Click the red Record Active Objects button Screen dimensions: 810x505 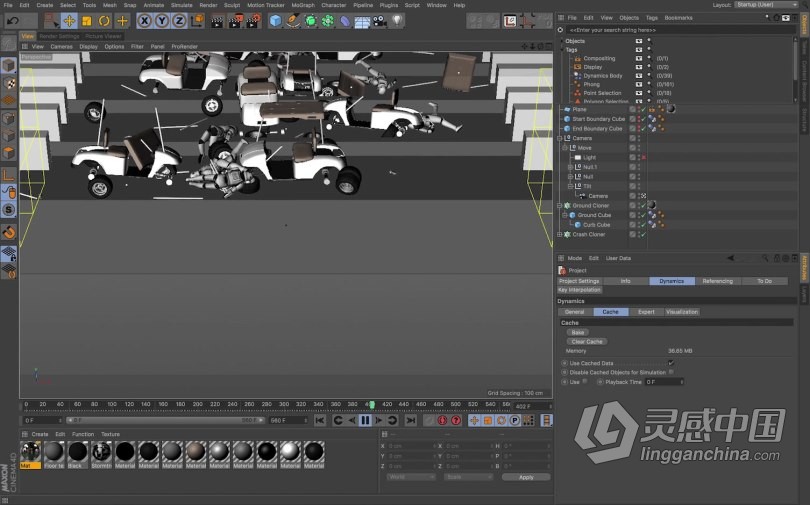pos(442,420)
